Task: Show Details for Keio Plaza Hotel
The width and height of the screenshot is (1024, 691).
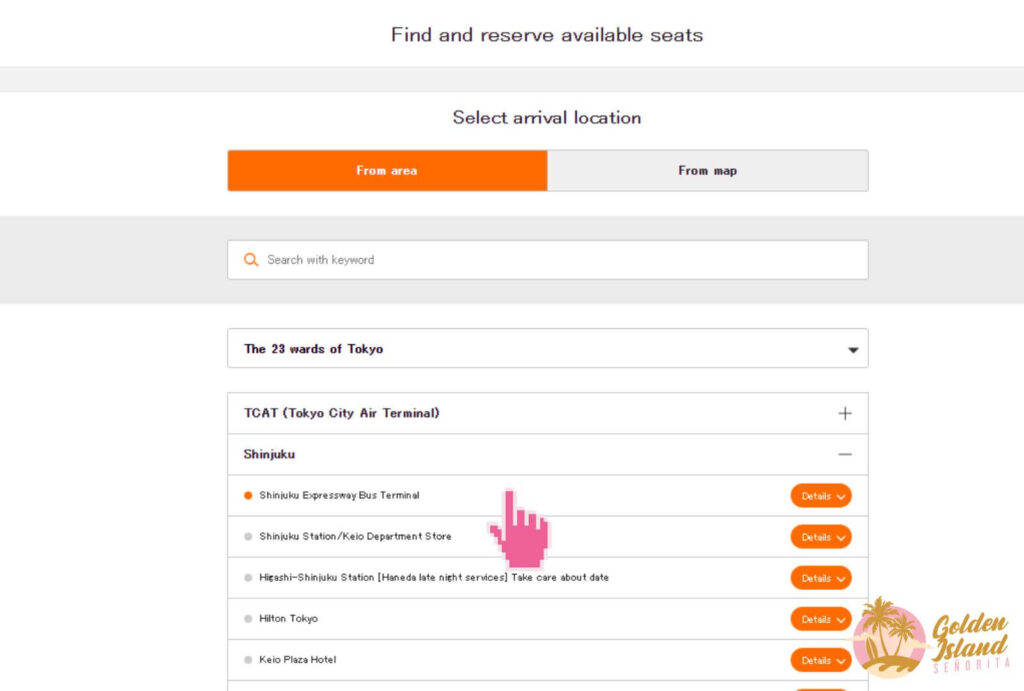Action: point(821,660)
